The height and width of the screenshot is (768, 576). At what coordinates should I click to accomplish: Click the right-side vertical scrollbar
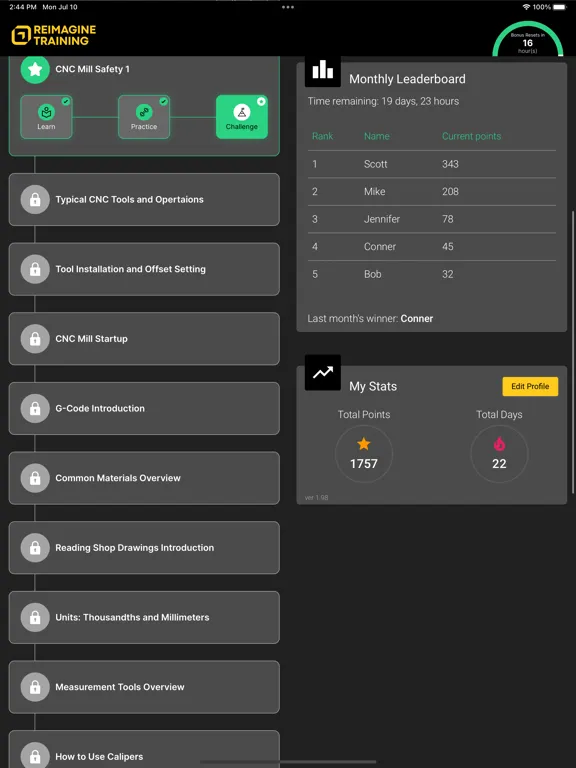573,352
